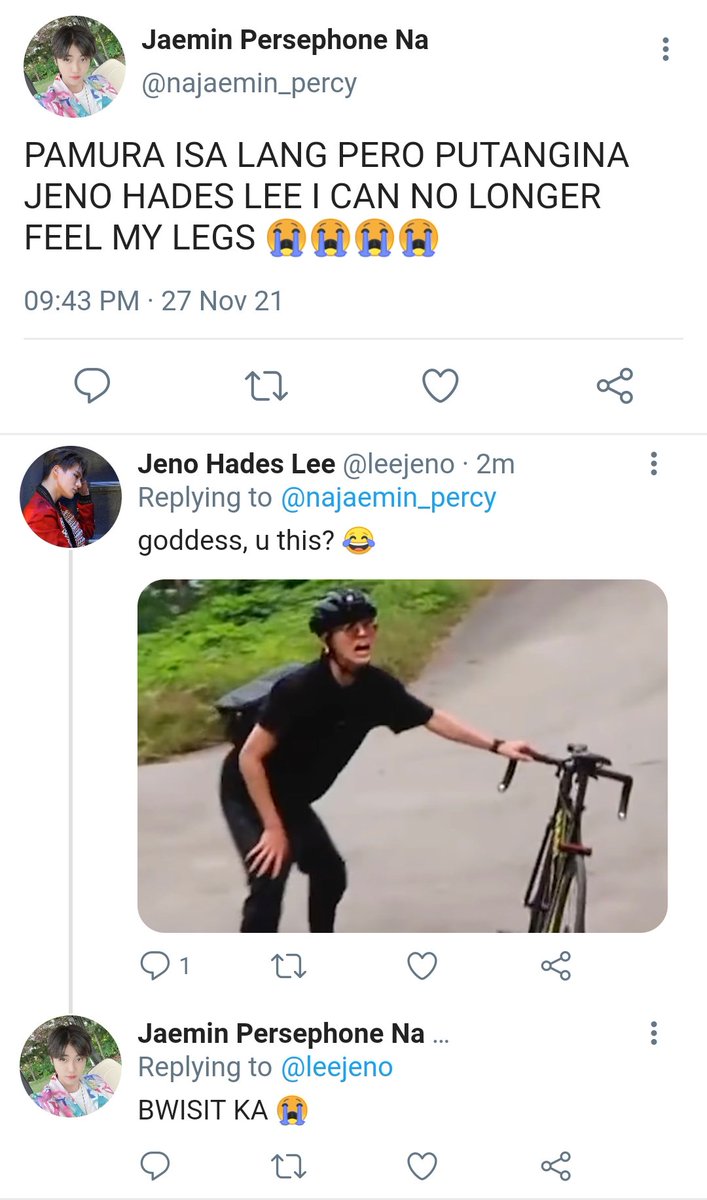
Task: Share the BWISIT KA reply
Action: tap(555, 1165)
